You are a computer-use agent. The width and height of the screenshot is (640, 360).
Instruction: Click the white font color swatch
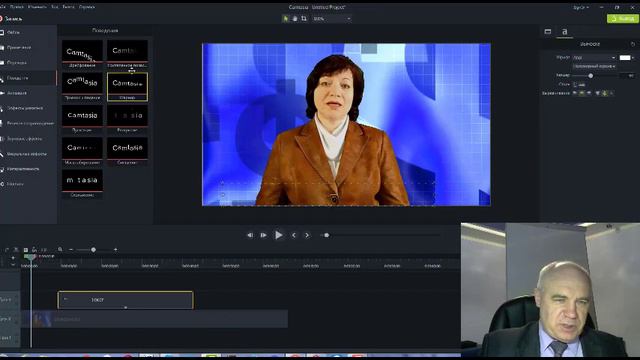click(x=624, y=58)
